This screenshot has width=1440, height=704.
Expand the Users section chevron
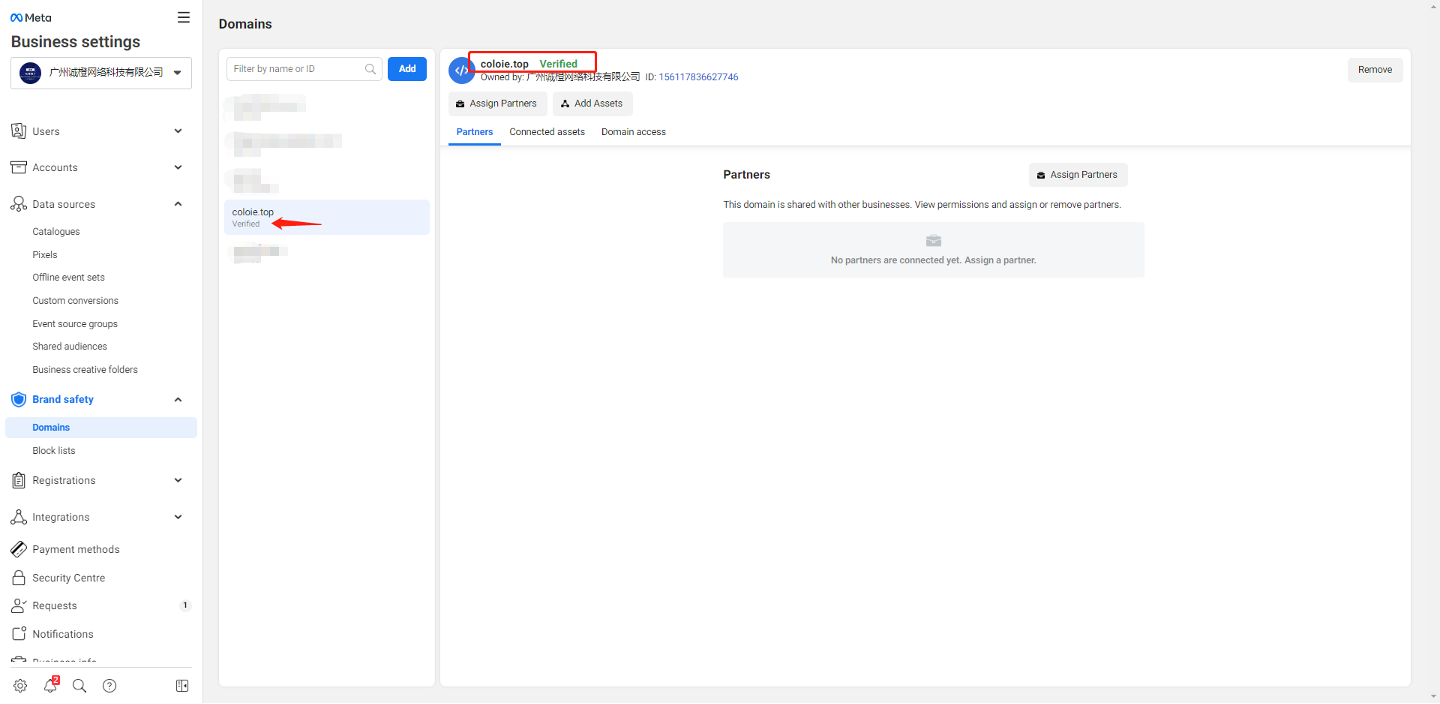coord(178,131)
